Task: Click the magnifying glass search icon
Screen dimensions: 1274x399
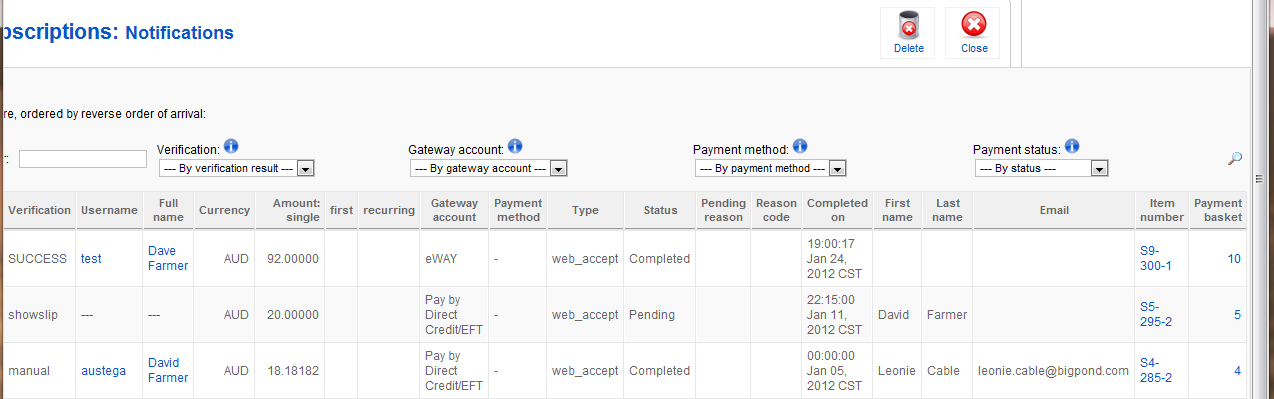Action: tap(1235, 158)
